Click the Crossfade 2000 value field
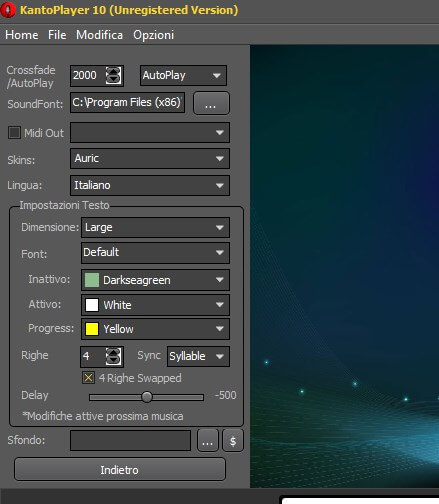The image size is (439, 504). (x=88, y=76)
